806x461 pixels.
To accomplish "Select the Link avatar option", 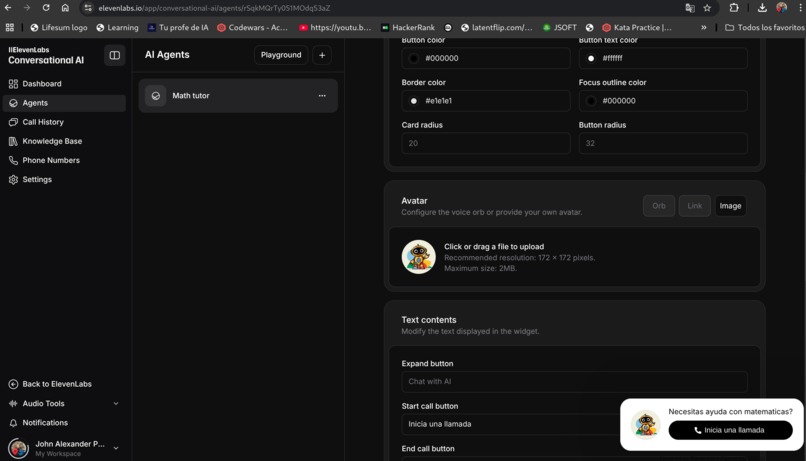I will click(694, 206).
